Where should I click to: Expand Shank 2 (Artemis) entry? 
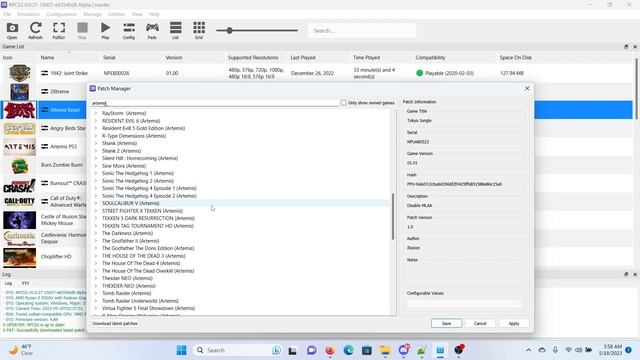[x=96, y=151]
